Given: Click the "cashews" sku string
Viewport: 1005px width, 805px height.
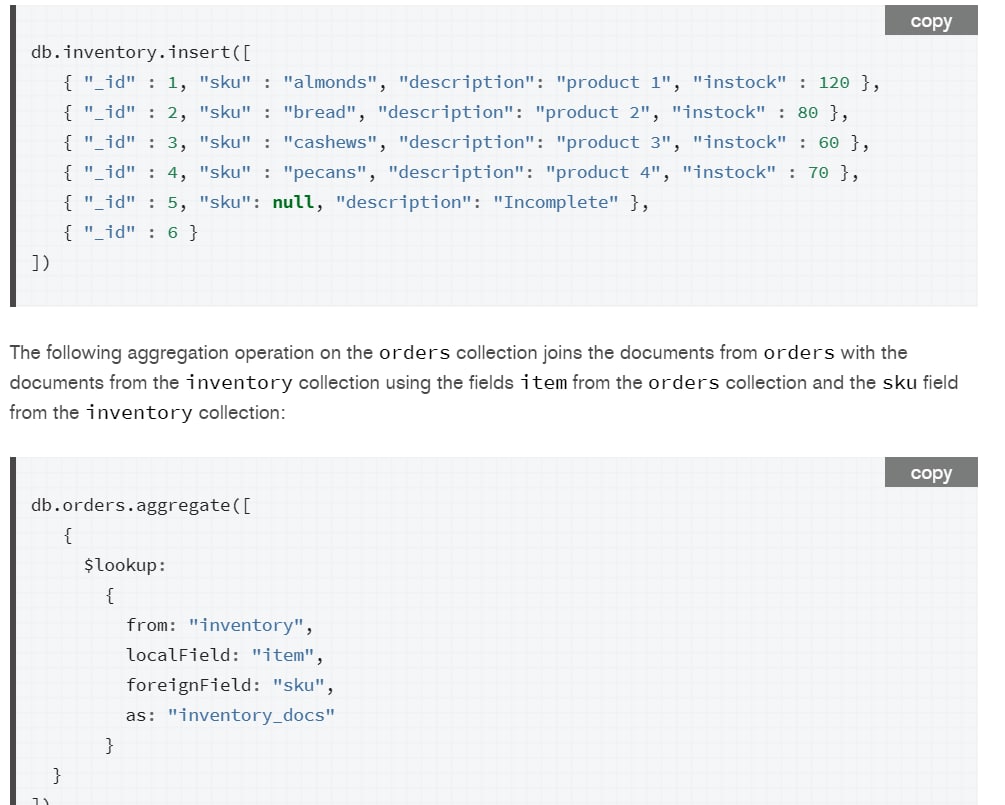Looking at the screenshot, I should (x=330, y=142).
